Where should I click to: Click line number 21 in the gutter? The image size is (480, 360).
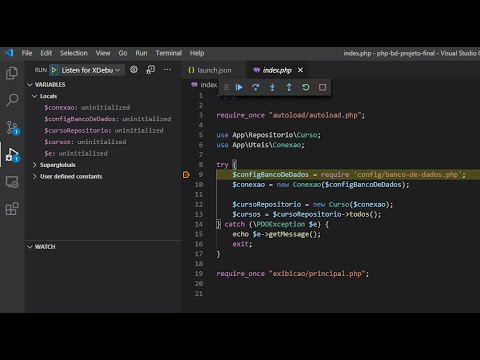click(199, 294)
